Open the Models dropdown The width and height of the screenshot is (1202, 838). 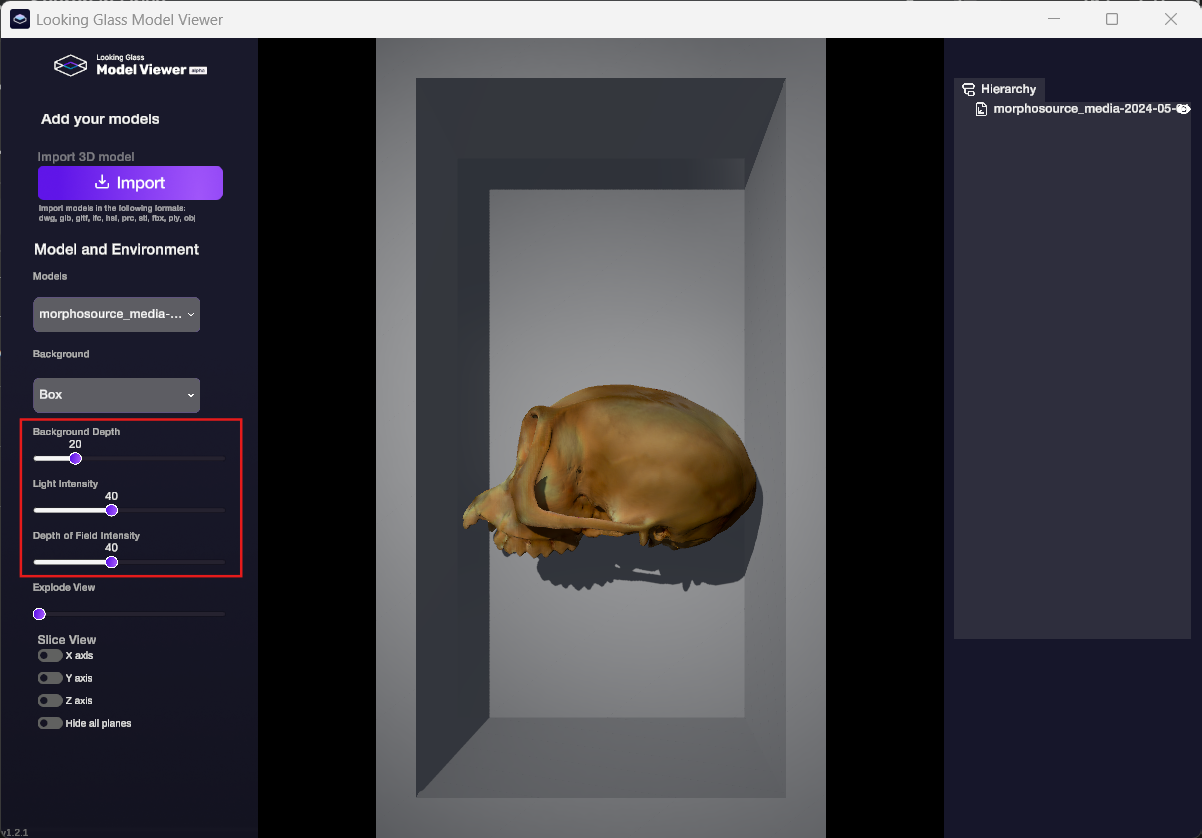117,314
